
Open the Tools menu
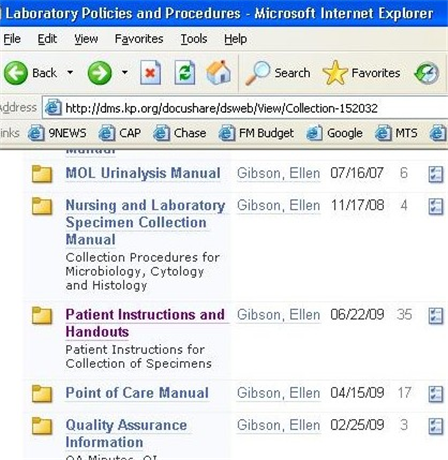point(194,39)
